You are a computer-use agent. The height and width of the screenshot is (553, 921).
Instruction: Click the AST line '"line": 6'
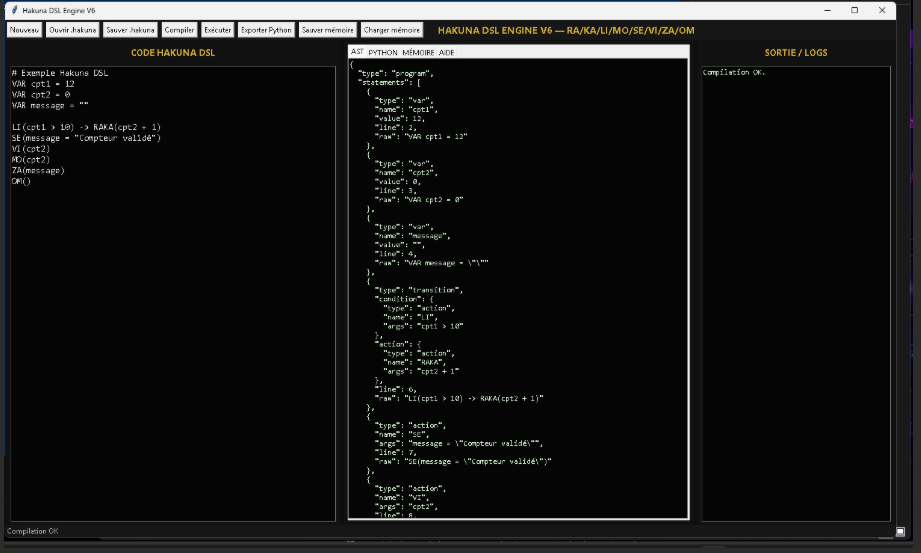tap(395, 389)
